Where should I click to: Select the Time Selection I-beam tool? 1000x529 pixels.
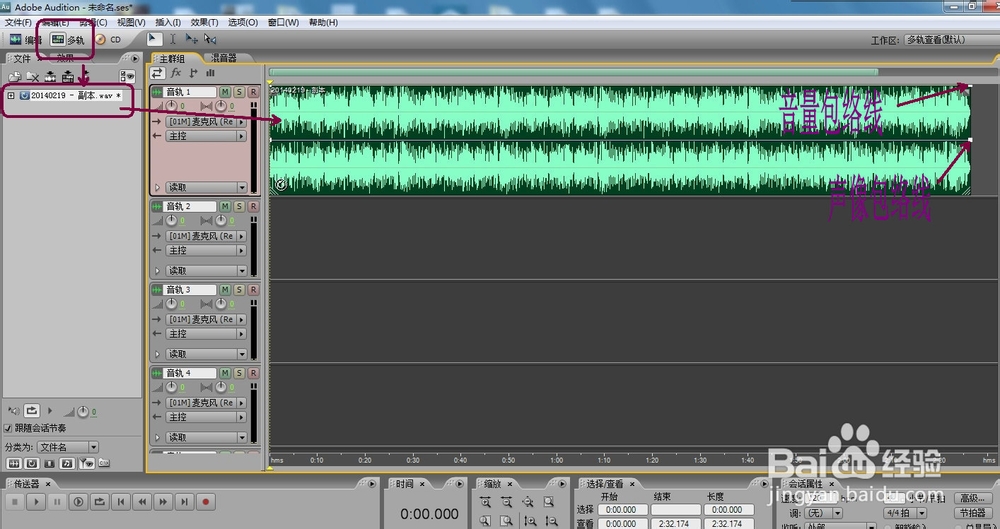[x=172, y=39]
